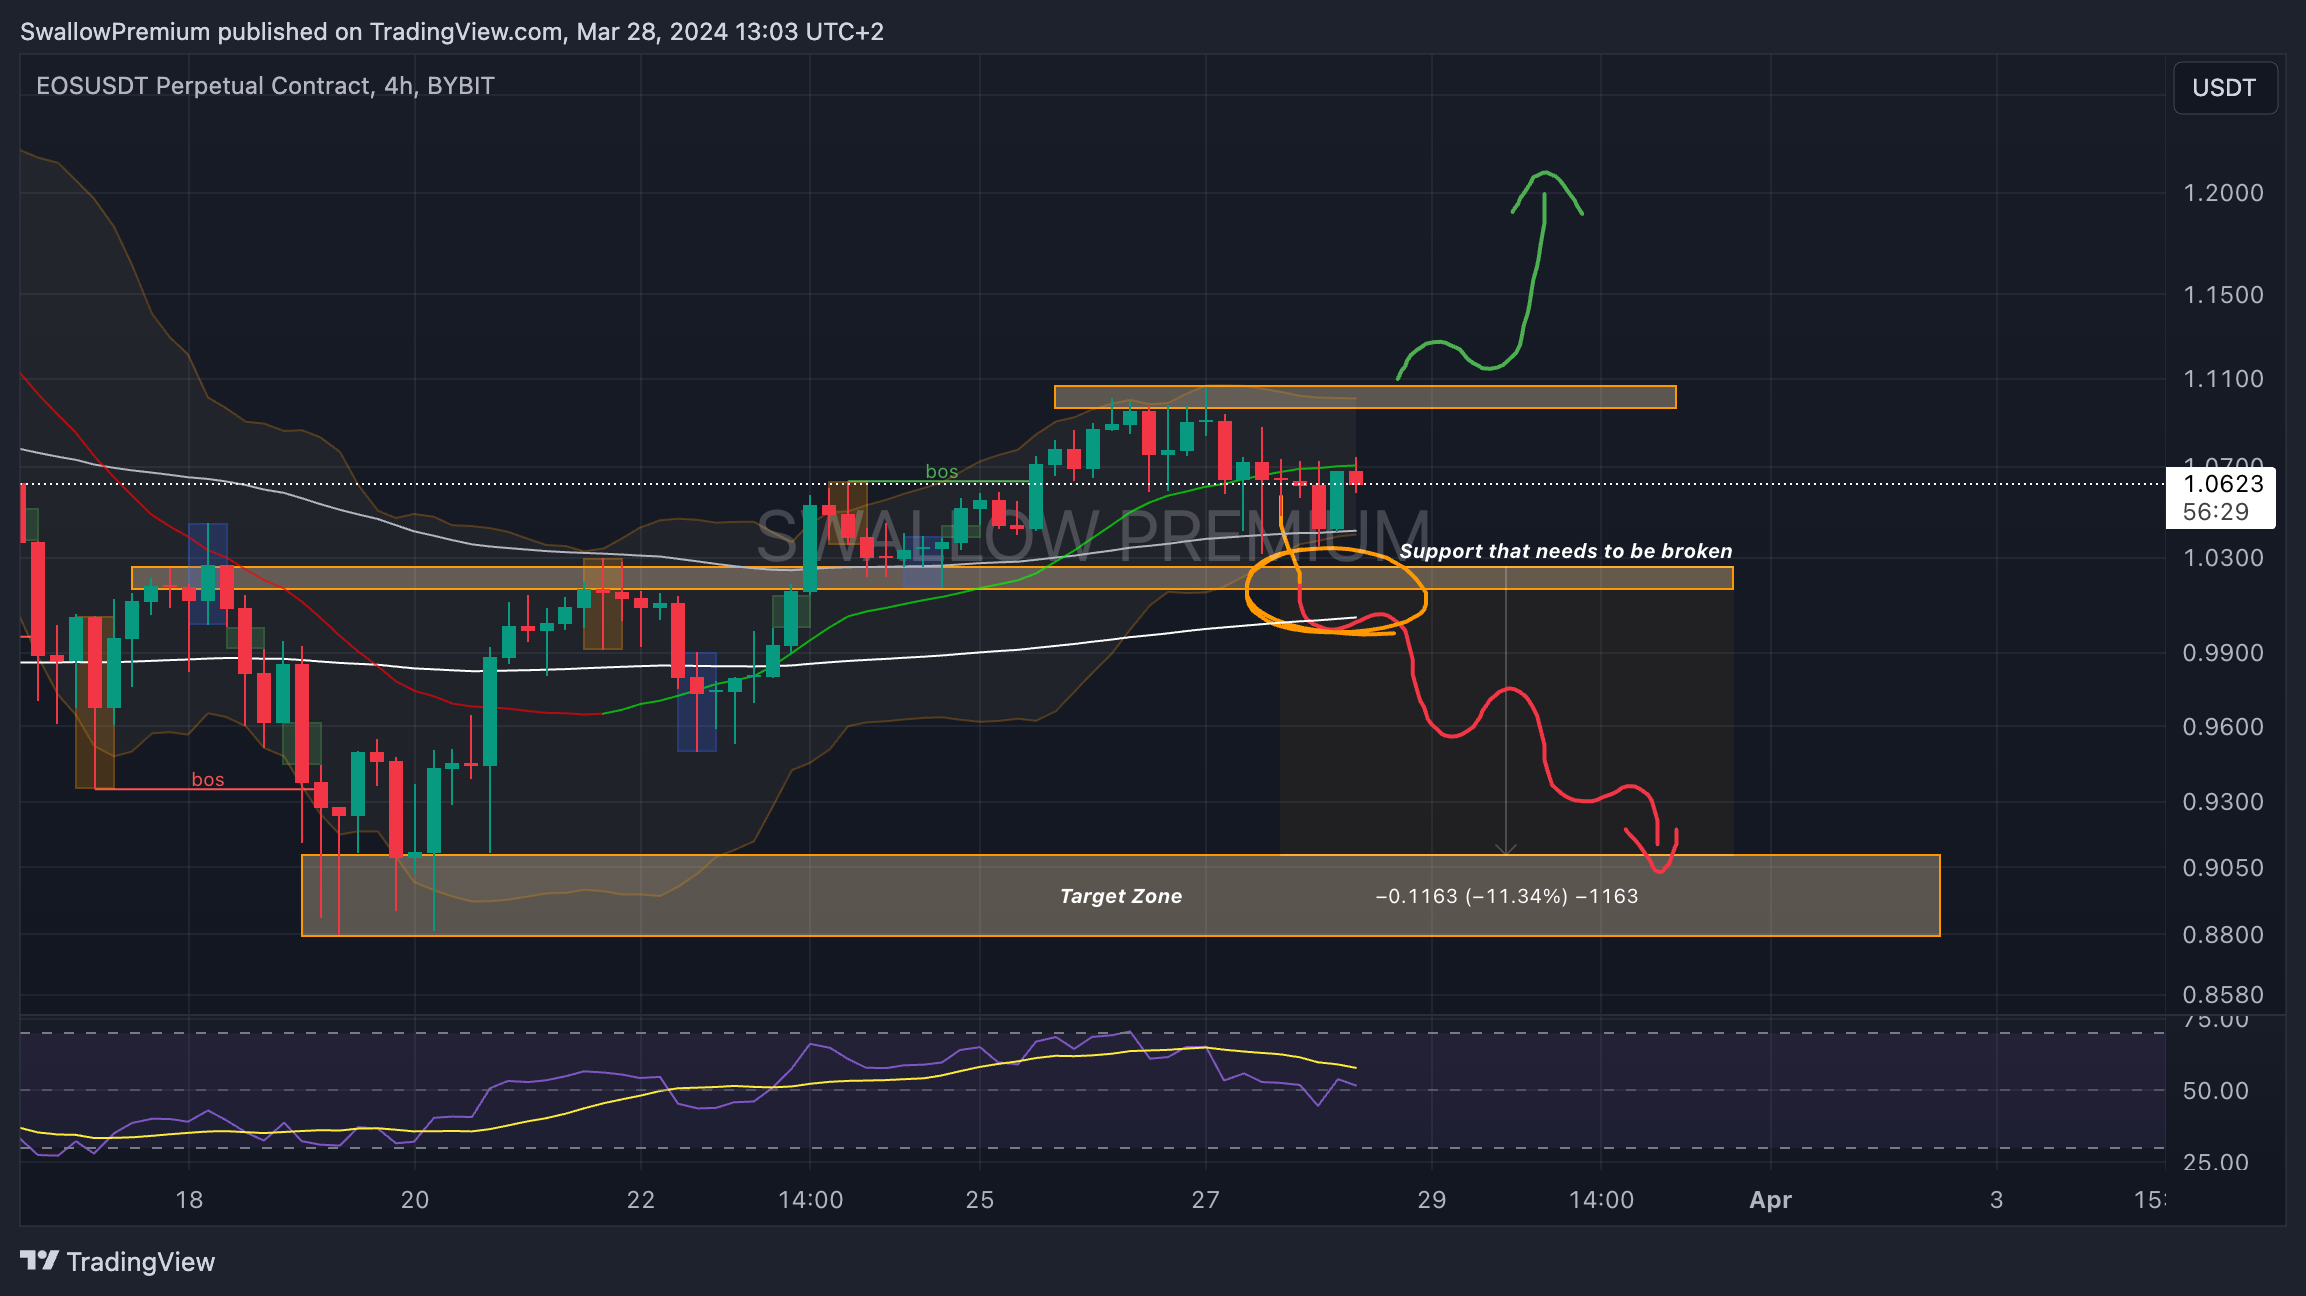
Task: Click the published-on TradingView.com header text
Action: click(x=452, y=32)
